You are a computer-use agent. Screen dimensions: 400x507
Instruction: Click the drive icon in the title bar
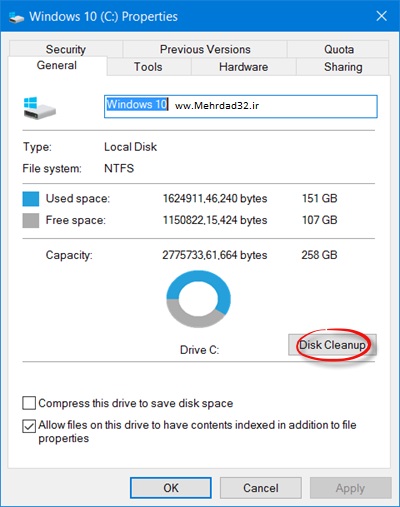click(x=16, y=17)
